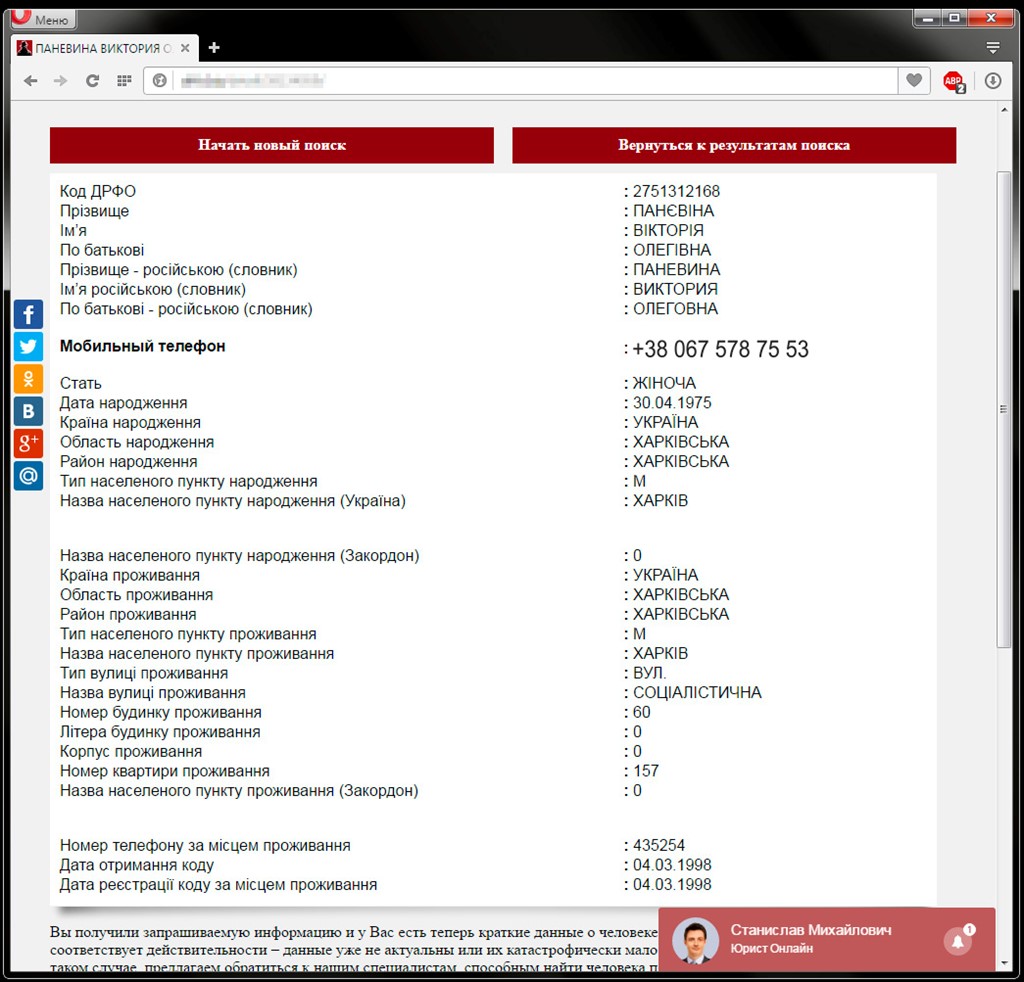The height and width of the screenshot is (982, 1024).
Task: Share via Mail.ru @ icon
Action: point(28,476)
